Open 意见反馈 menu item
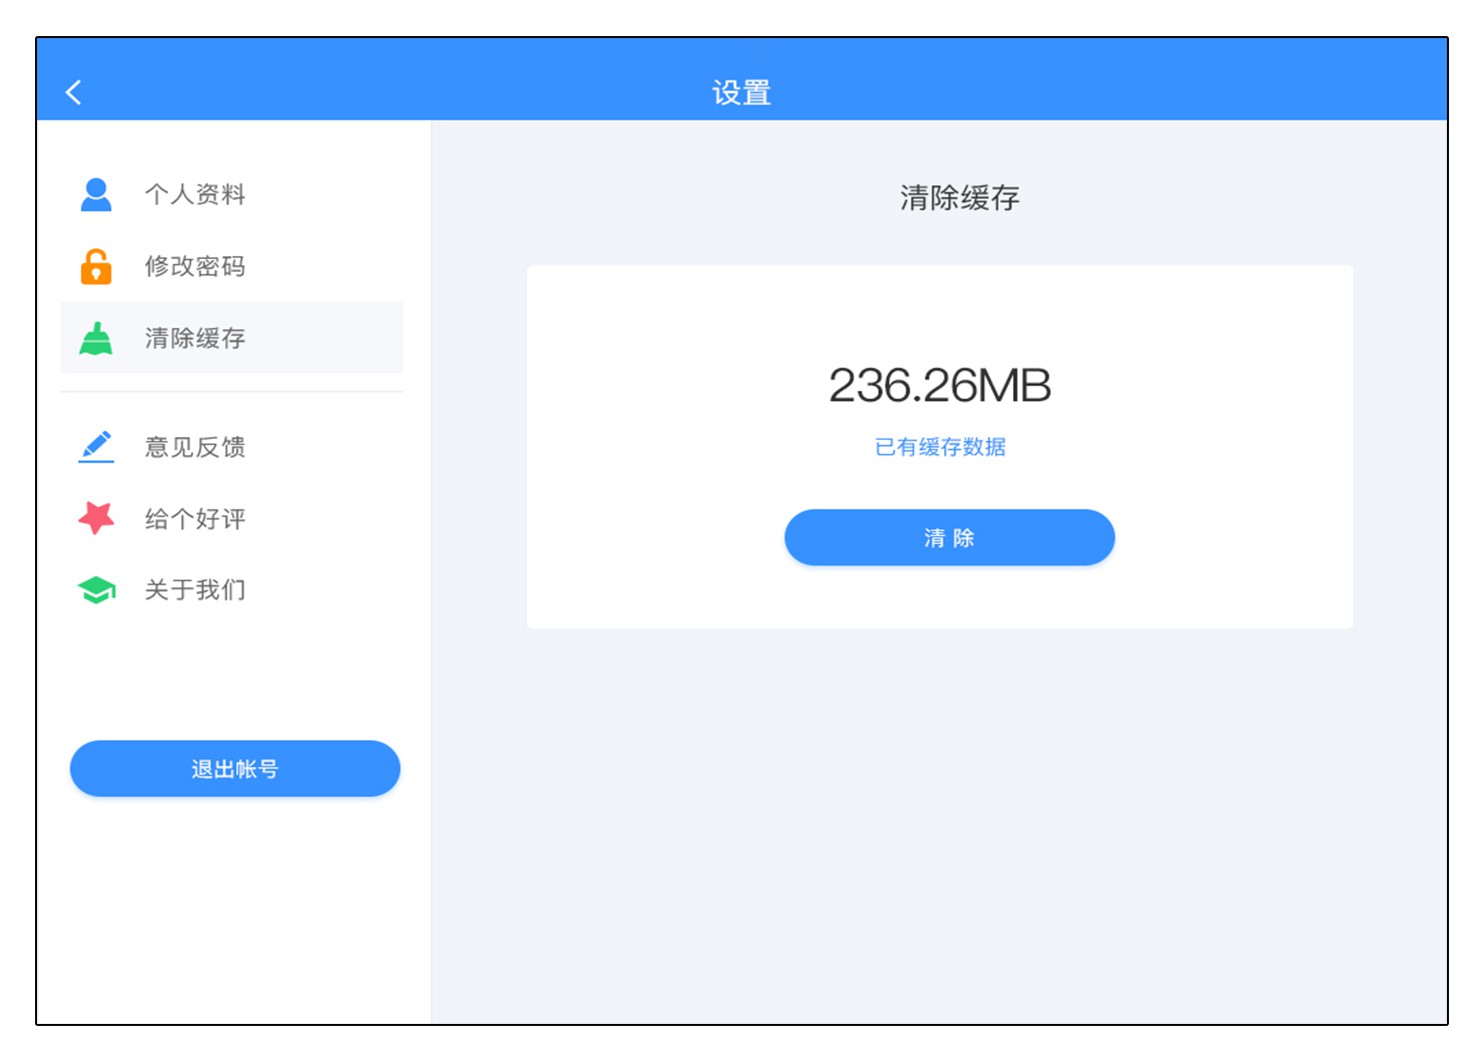Viewport: 1484px width, 1061px height. pyautogui.click(x=232, y=446)
